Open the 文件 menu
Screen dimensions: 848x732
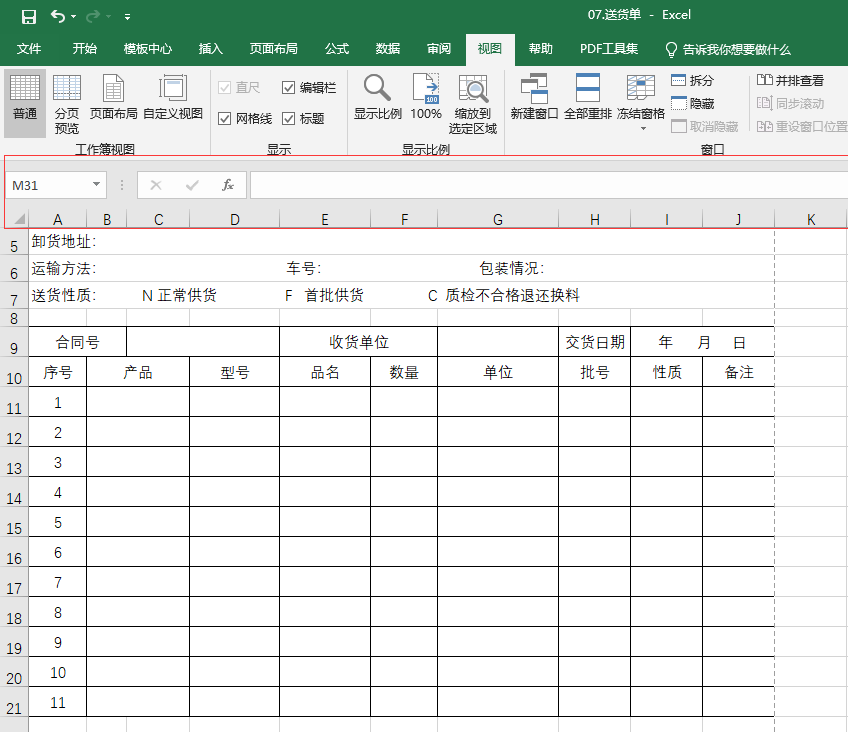(x=29, y=49)
